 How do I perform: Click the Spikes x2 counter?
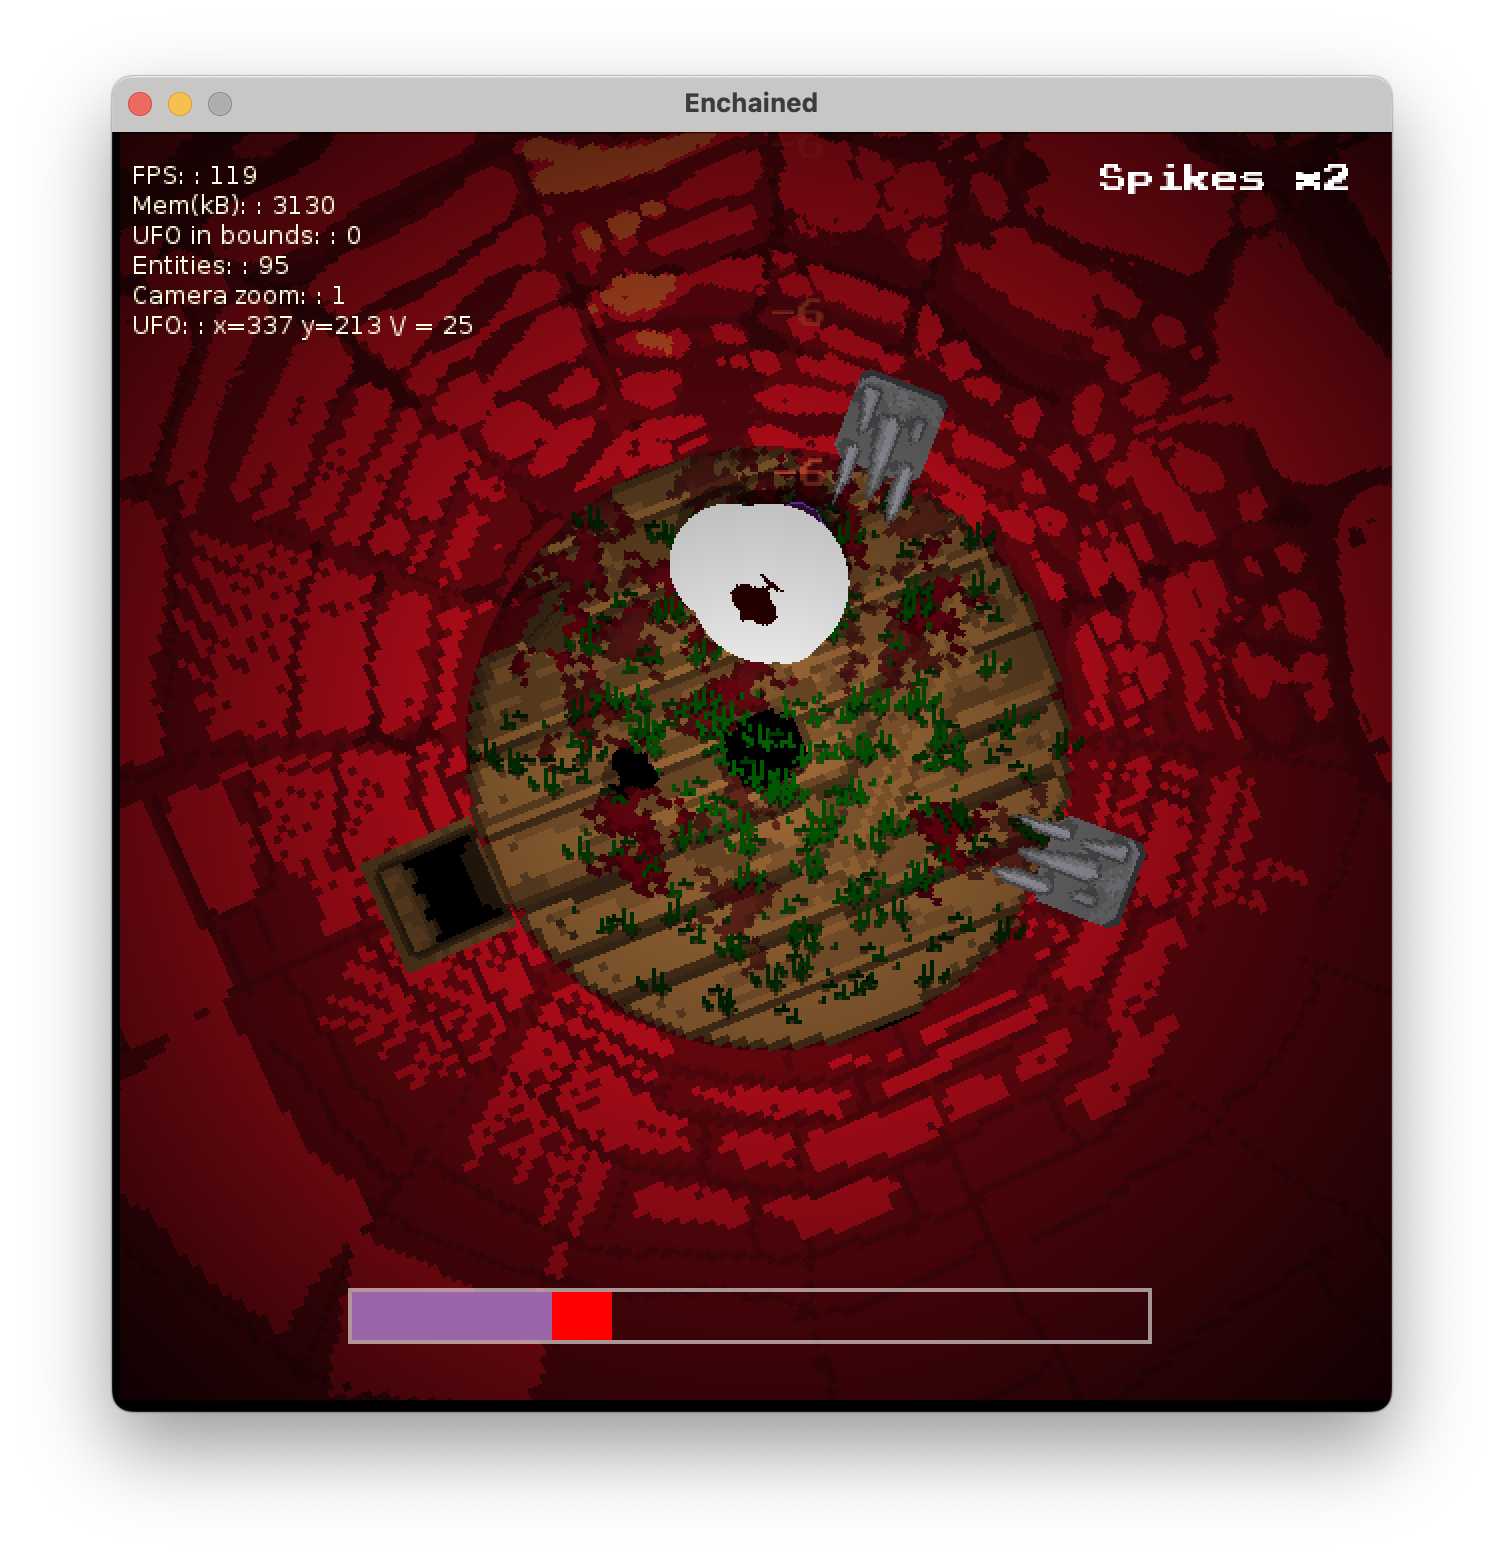point(1223,178)
